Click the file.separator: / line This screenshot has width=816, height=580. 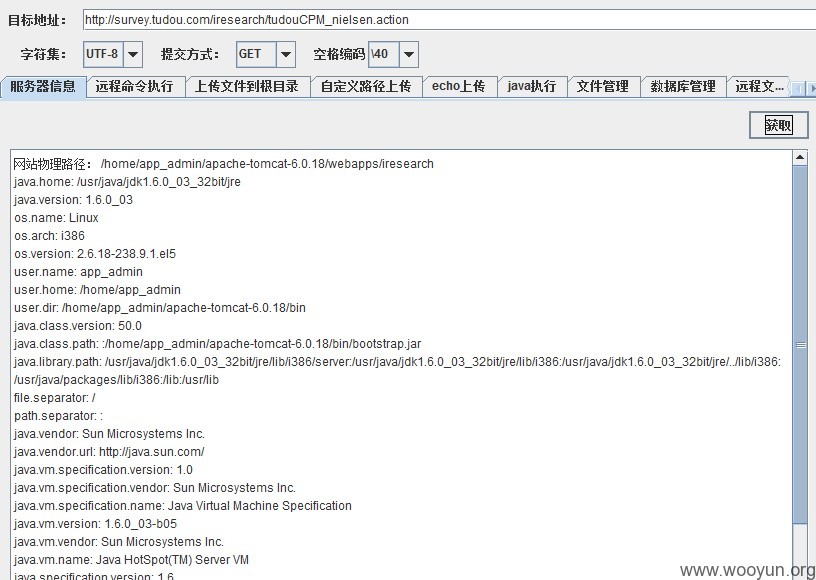tap(55, 398)
